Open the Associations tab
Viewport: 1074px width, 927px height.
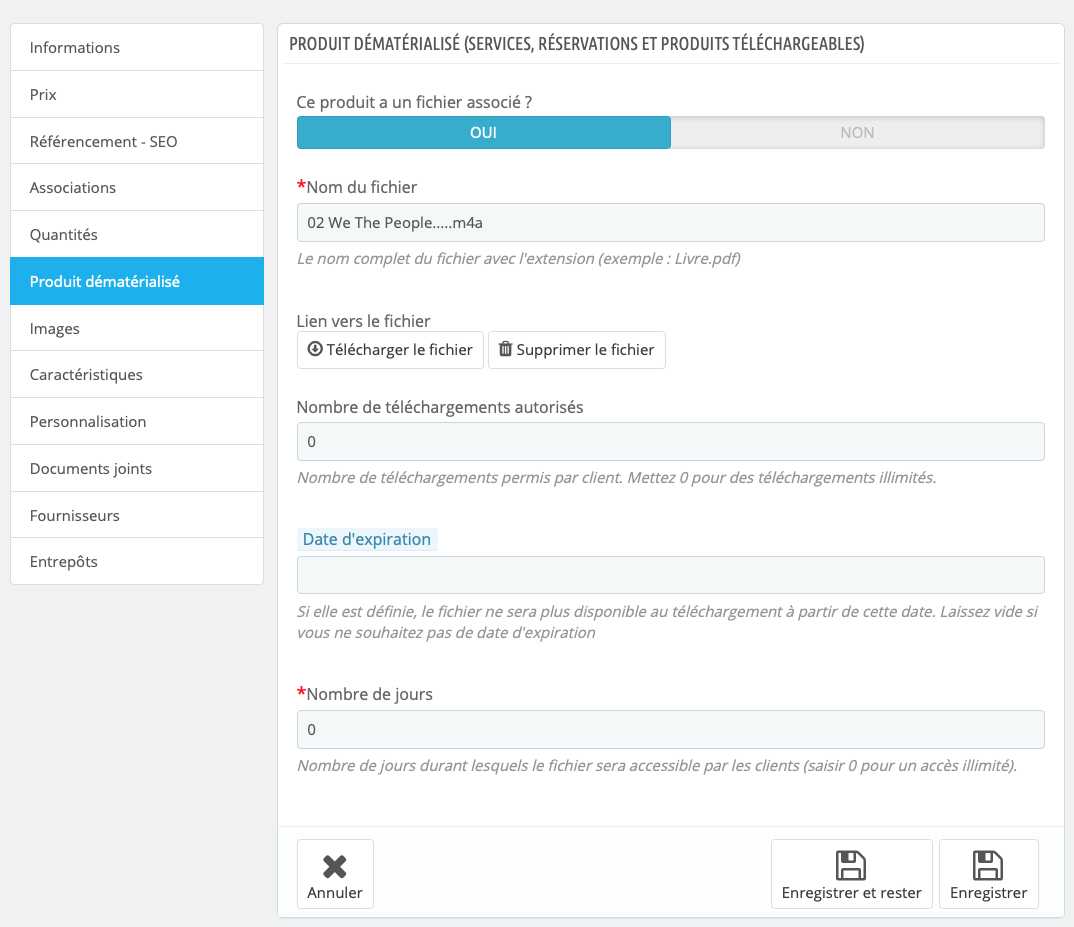[137, 188]
